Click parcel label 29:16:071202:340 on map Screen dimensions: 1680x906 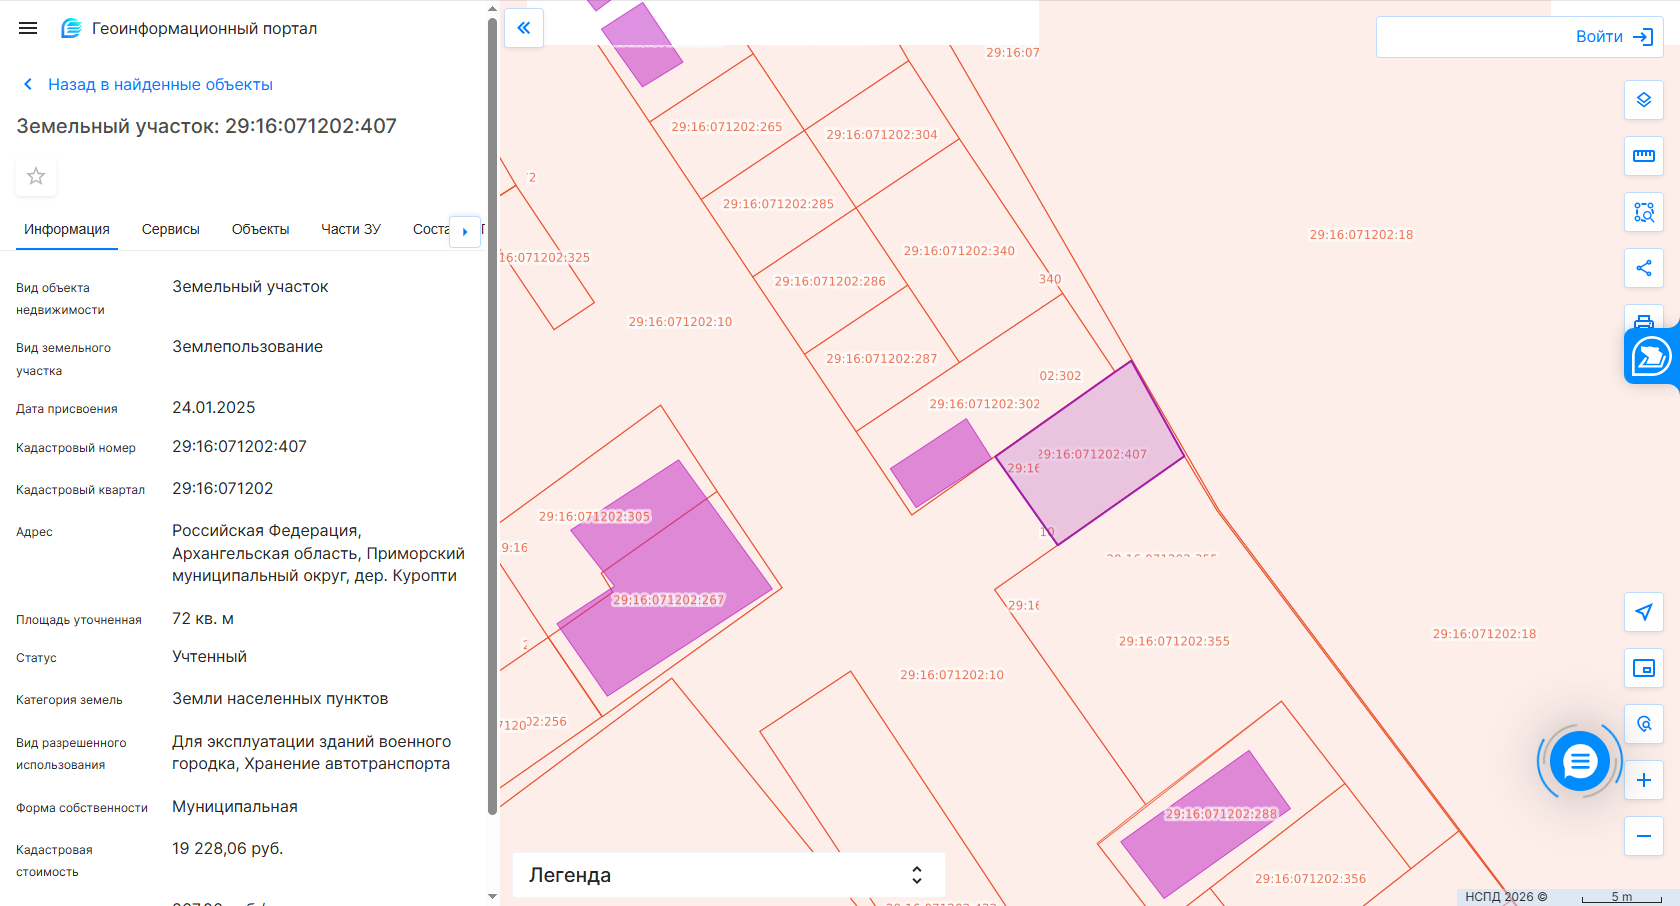pos(959,251)
